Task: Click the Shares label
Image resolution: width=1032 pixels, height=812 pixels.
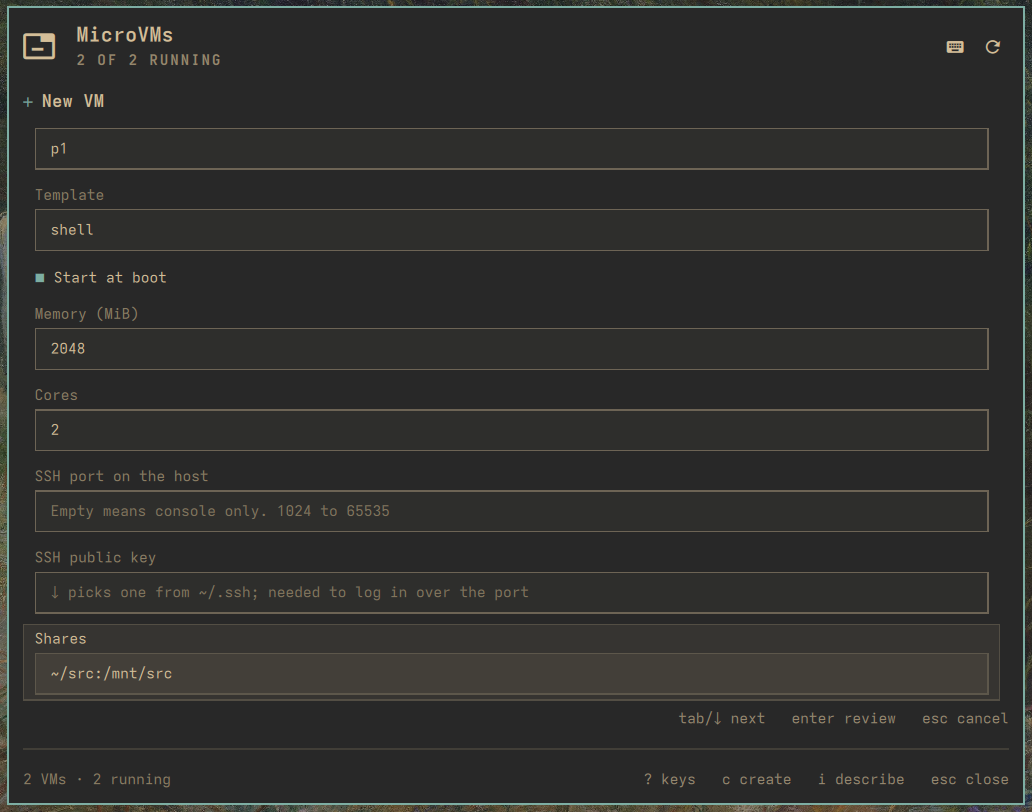Action: pos(61,639)
